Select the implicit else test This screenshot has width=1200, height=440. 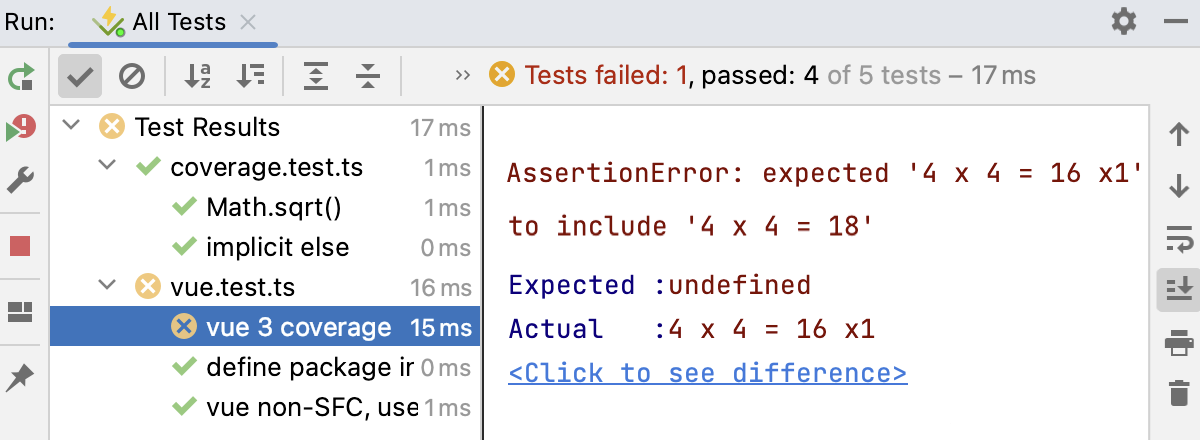[x=277, y=247]
